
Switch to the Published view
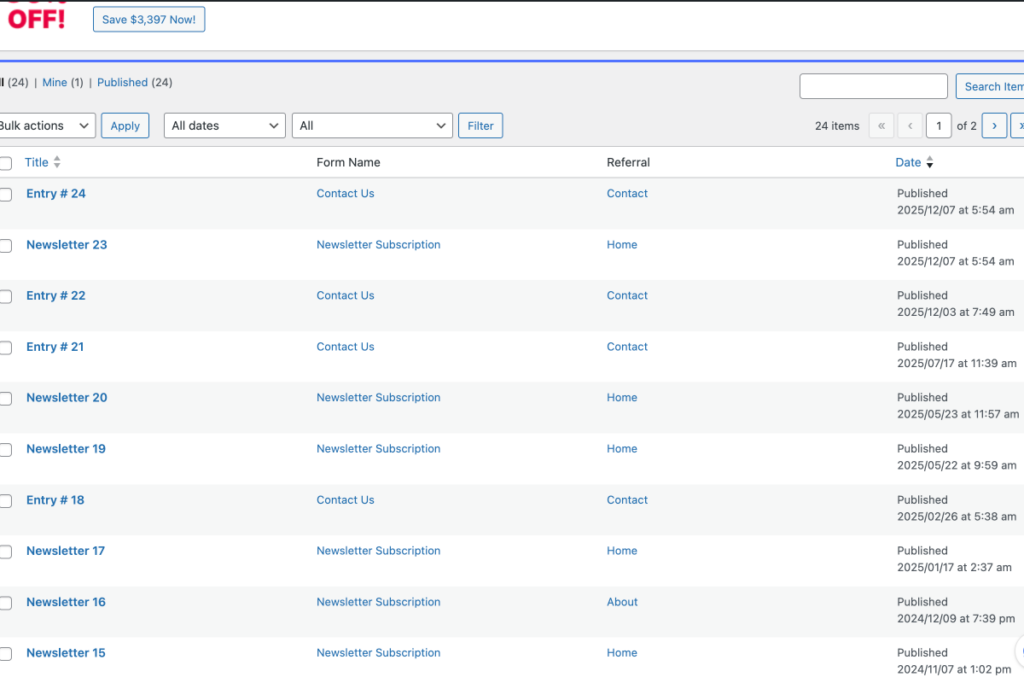click(x=122, y=82)
